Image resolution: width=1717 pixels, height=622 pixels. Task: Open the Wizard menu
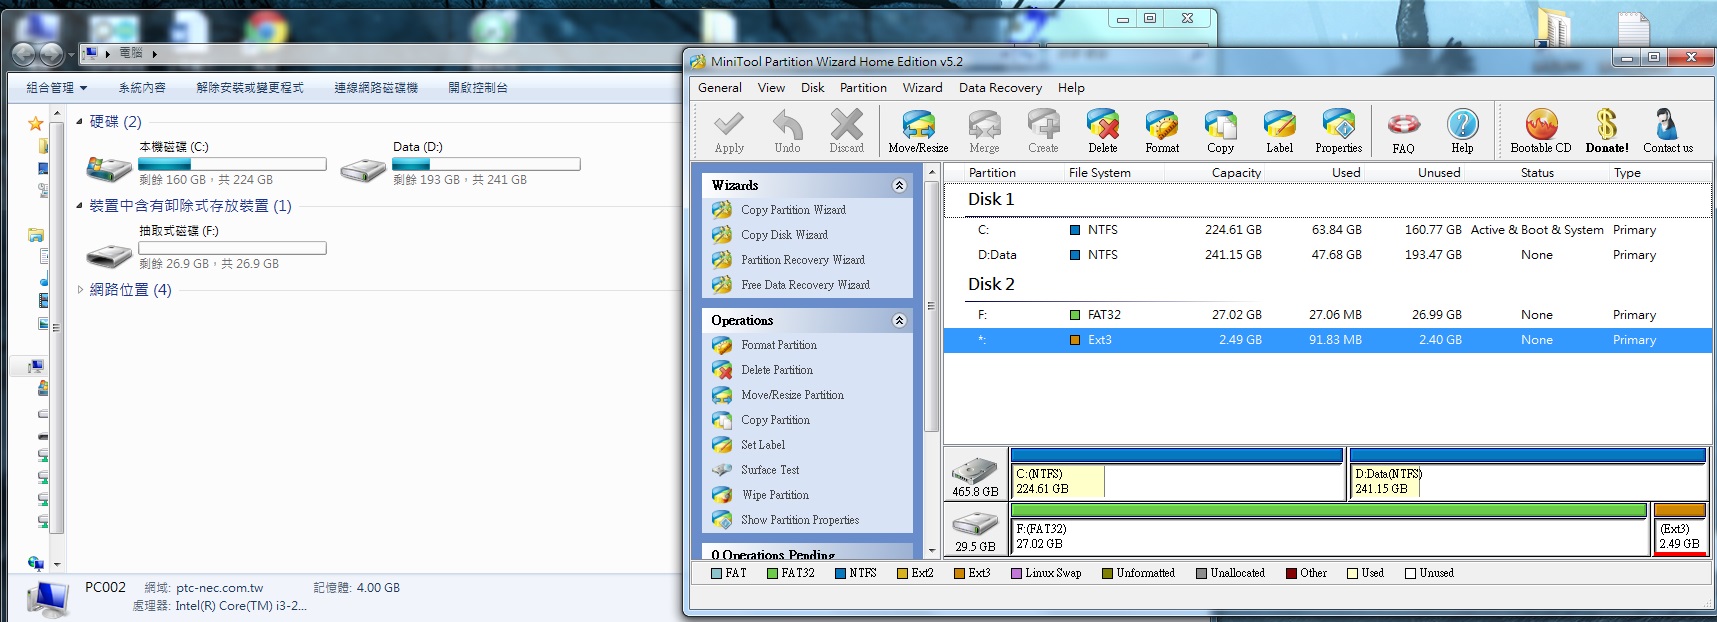(922, 88)
